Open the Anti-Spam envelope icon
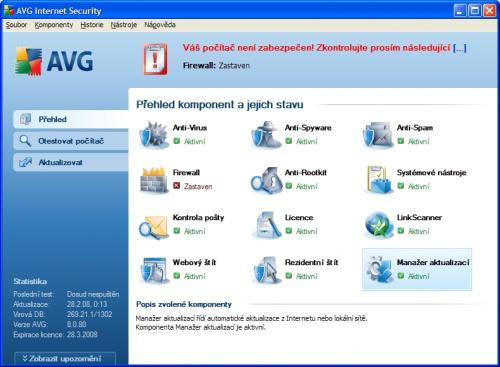This screenshot has height=367, width=500. [377, 135]
